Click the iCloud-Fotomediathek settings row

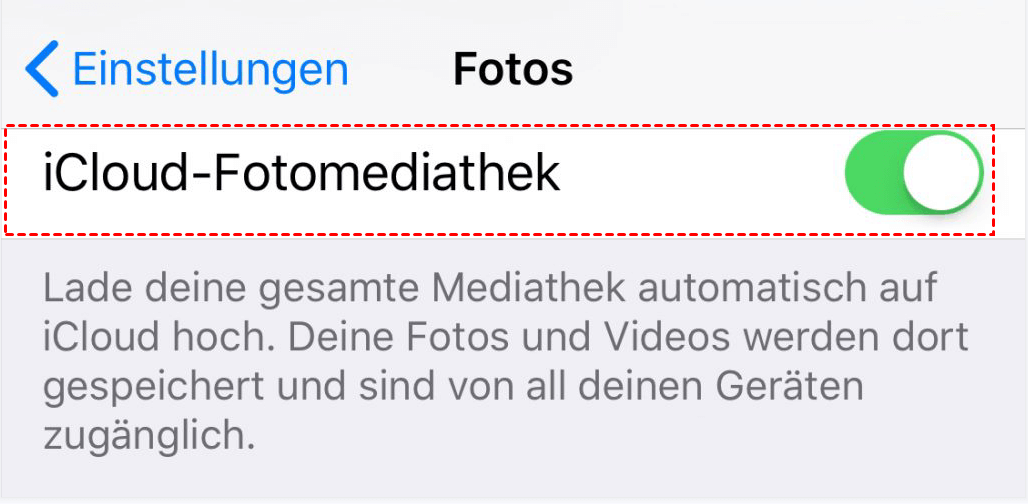pyautogui.click(x=514, y=180)
